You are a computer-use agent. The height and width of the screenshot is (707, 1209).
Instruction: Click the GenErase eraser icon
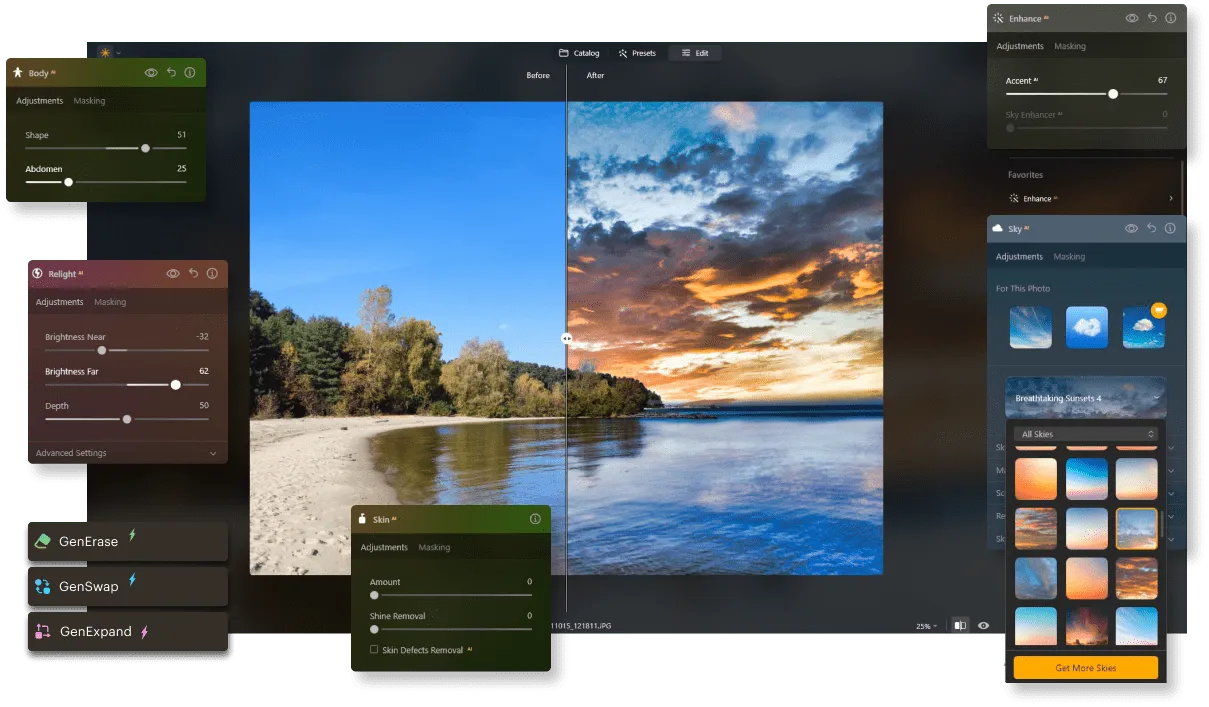pyautogui.click(x=42, y=541)
